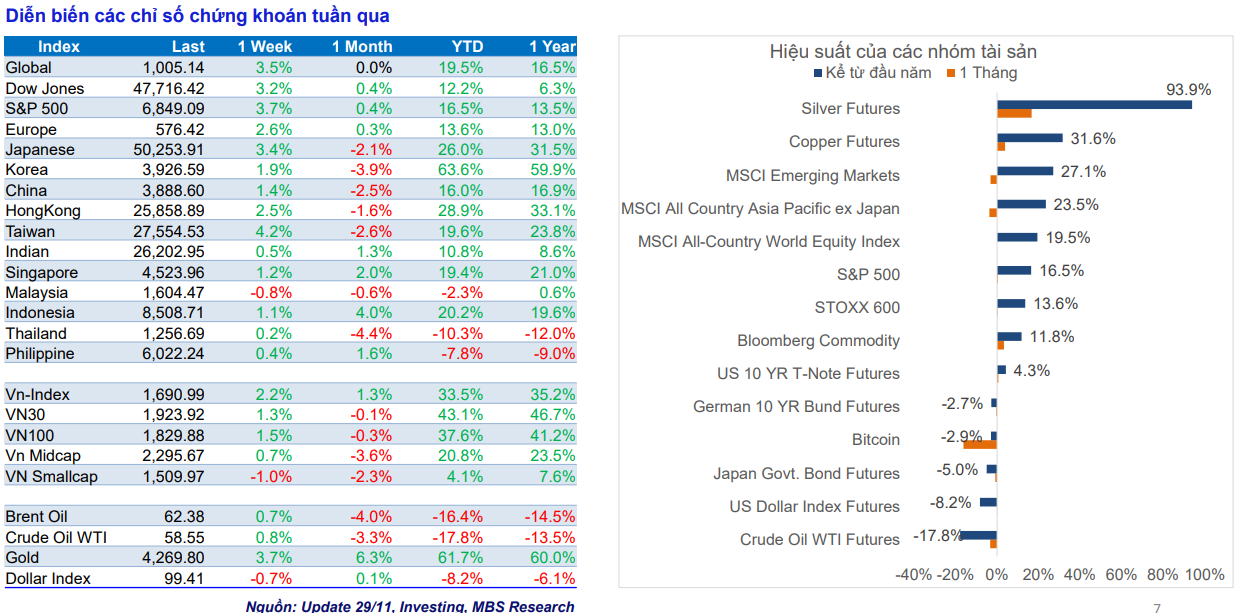Select the Index column header
The image size is (1239, 613).
click(x=59, y=47)
